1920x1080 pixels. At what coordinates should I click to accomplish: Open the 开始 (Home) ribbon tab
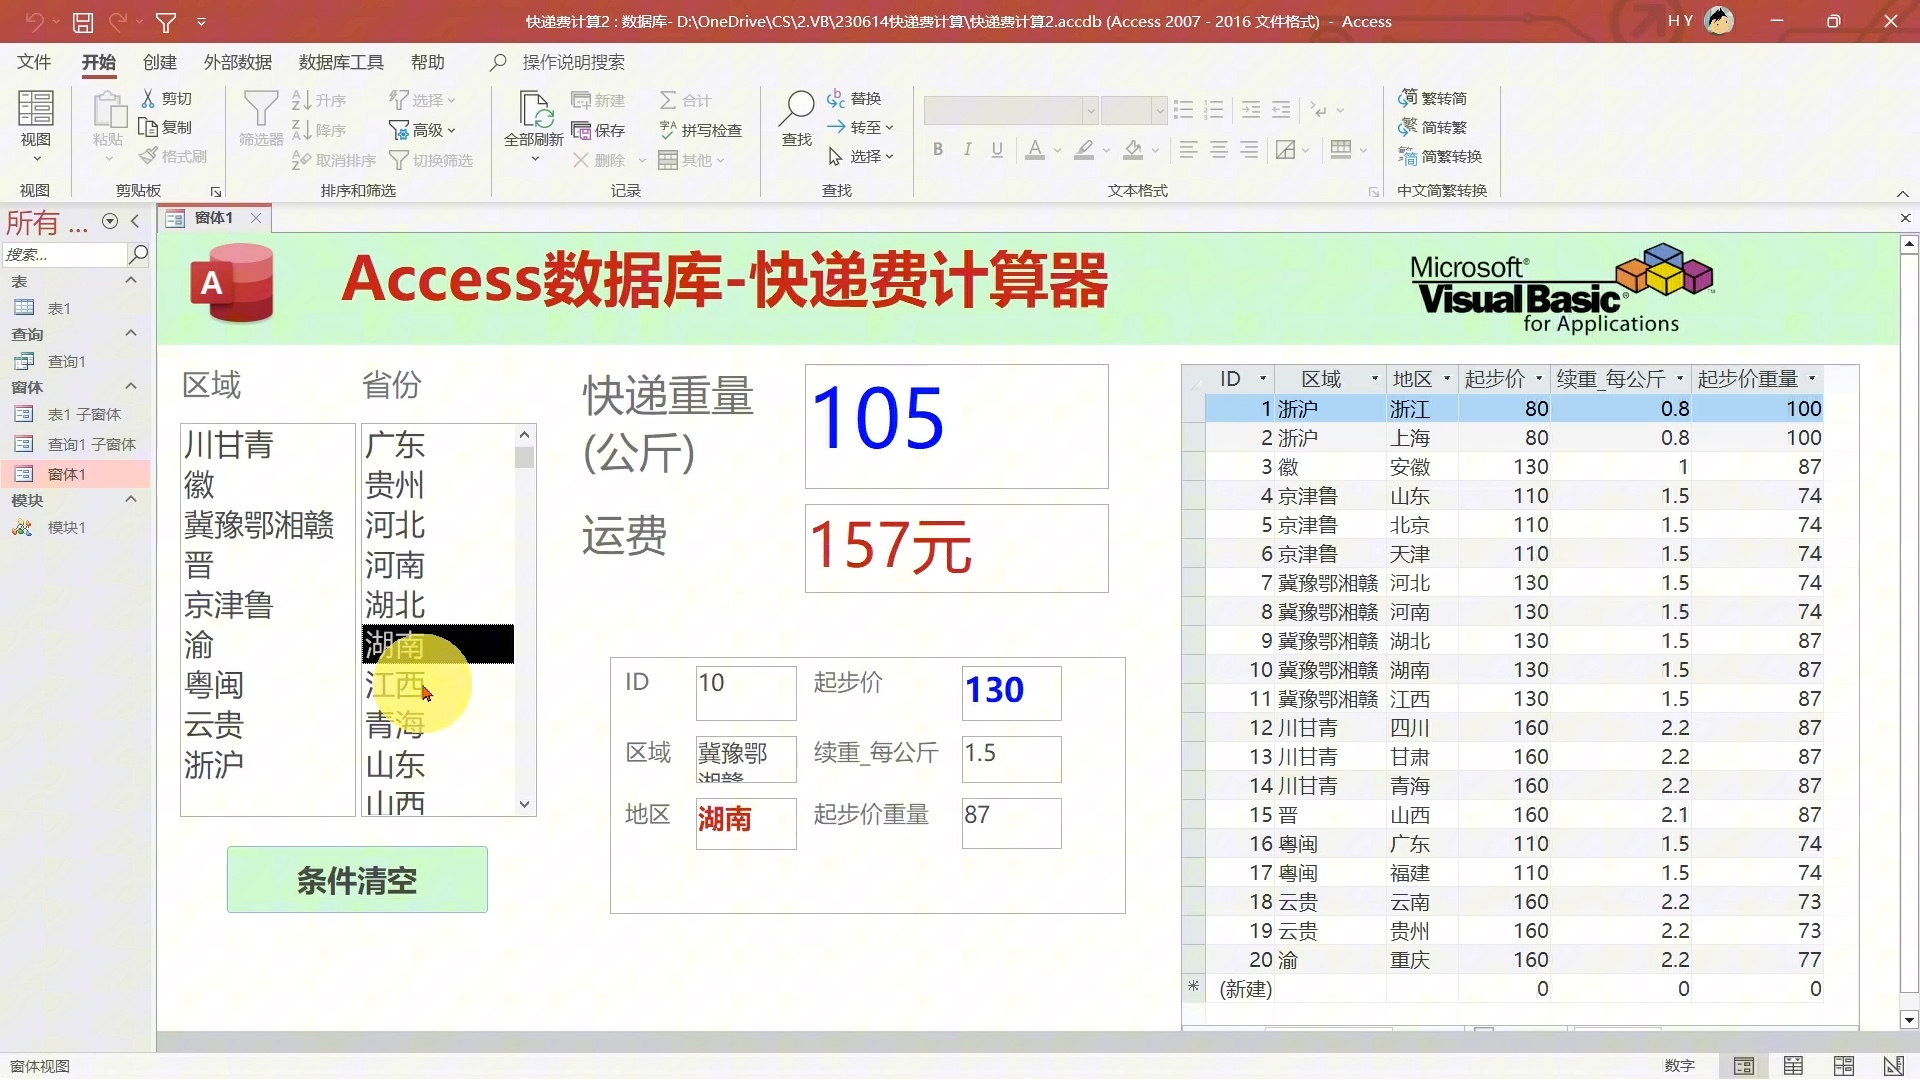(99, 62)
